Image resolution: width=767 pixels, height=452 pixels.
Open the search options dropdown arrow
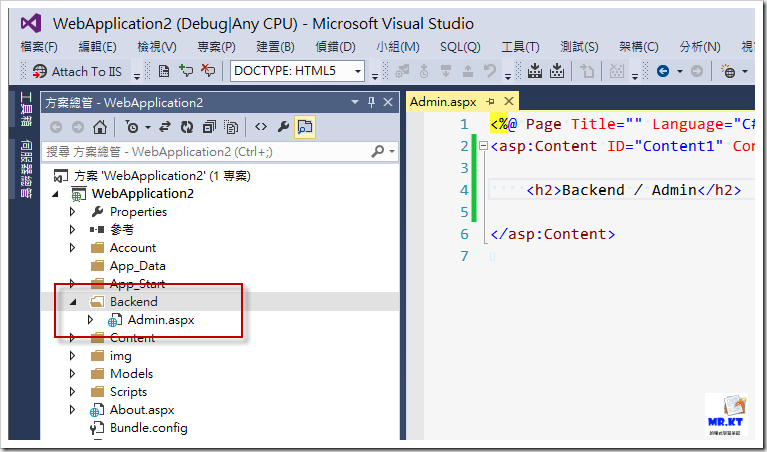(x=392, y=152)
